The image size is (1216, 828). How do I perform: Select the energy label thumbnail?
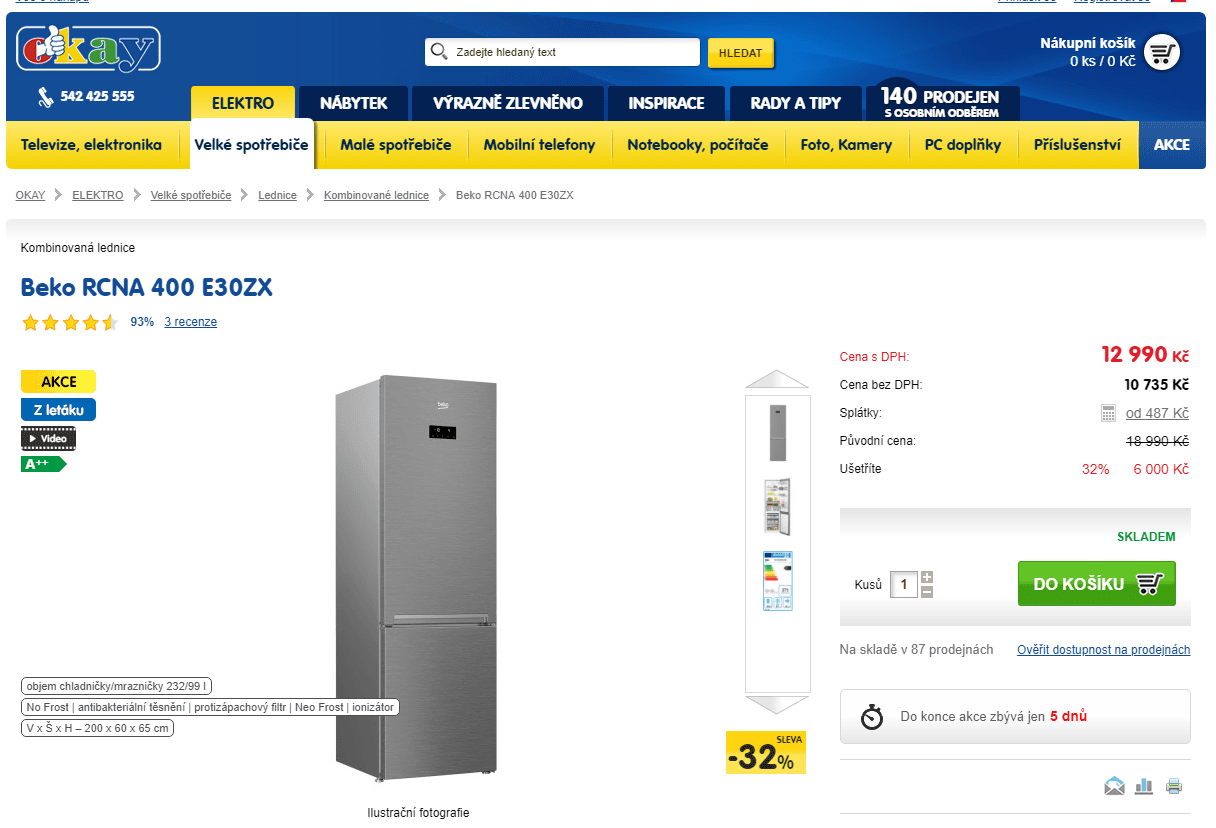(x=777, y=582)
